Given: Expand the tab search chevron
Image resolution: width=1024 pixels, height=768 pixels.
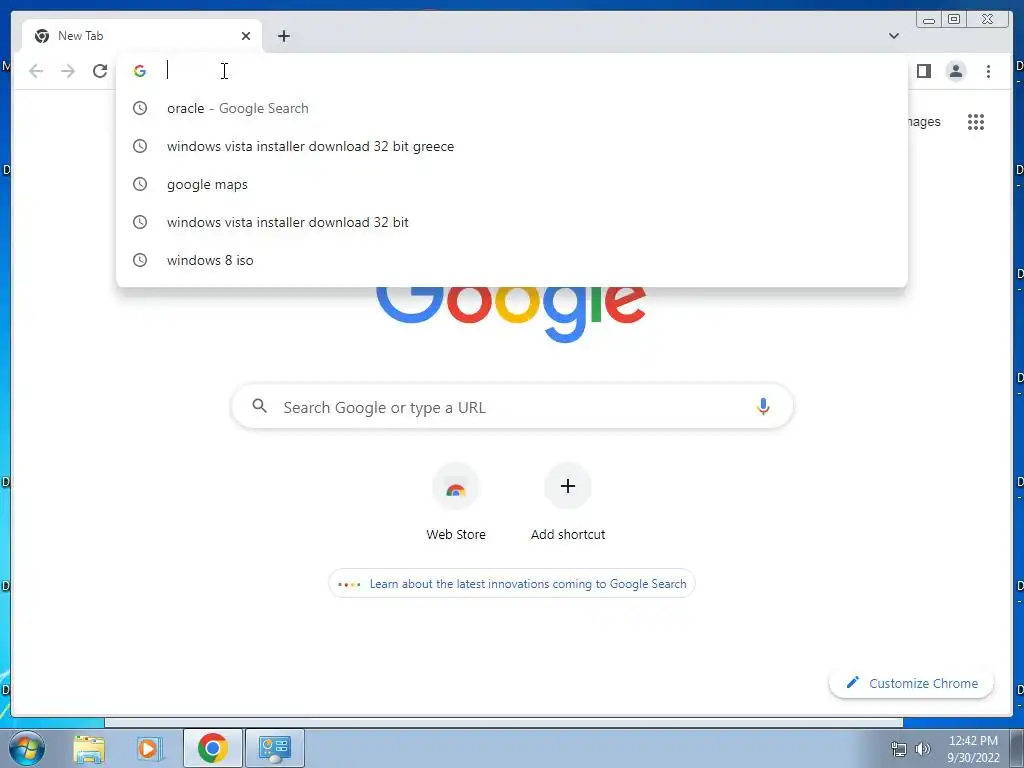Looking at the screenshot, I should tap(893, 36).
